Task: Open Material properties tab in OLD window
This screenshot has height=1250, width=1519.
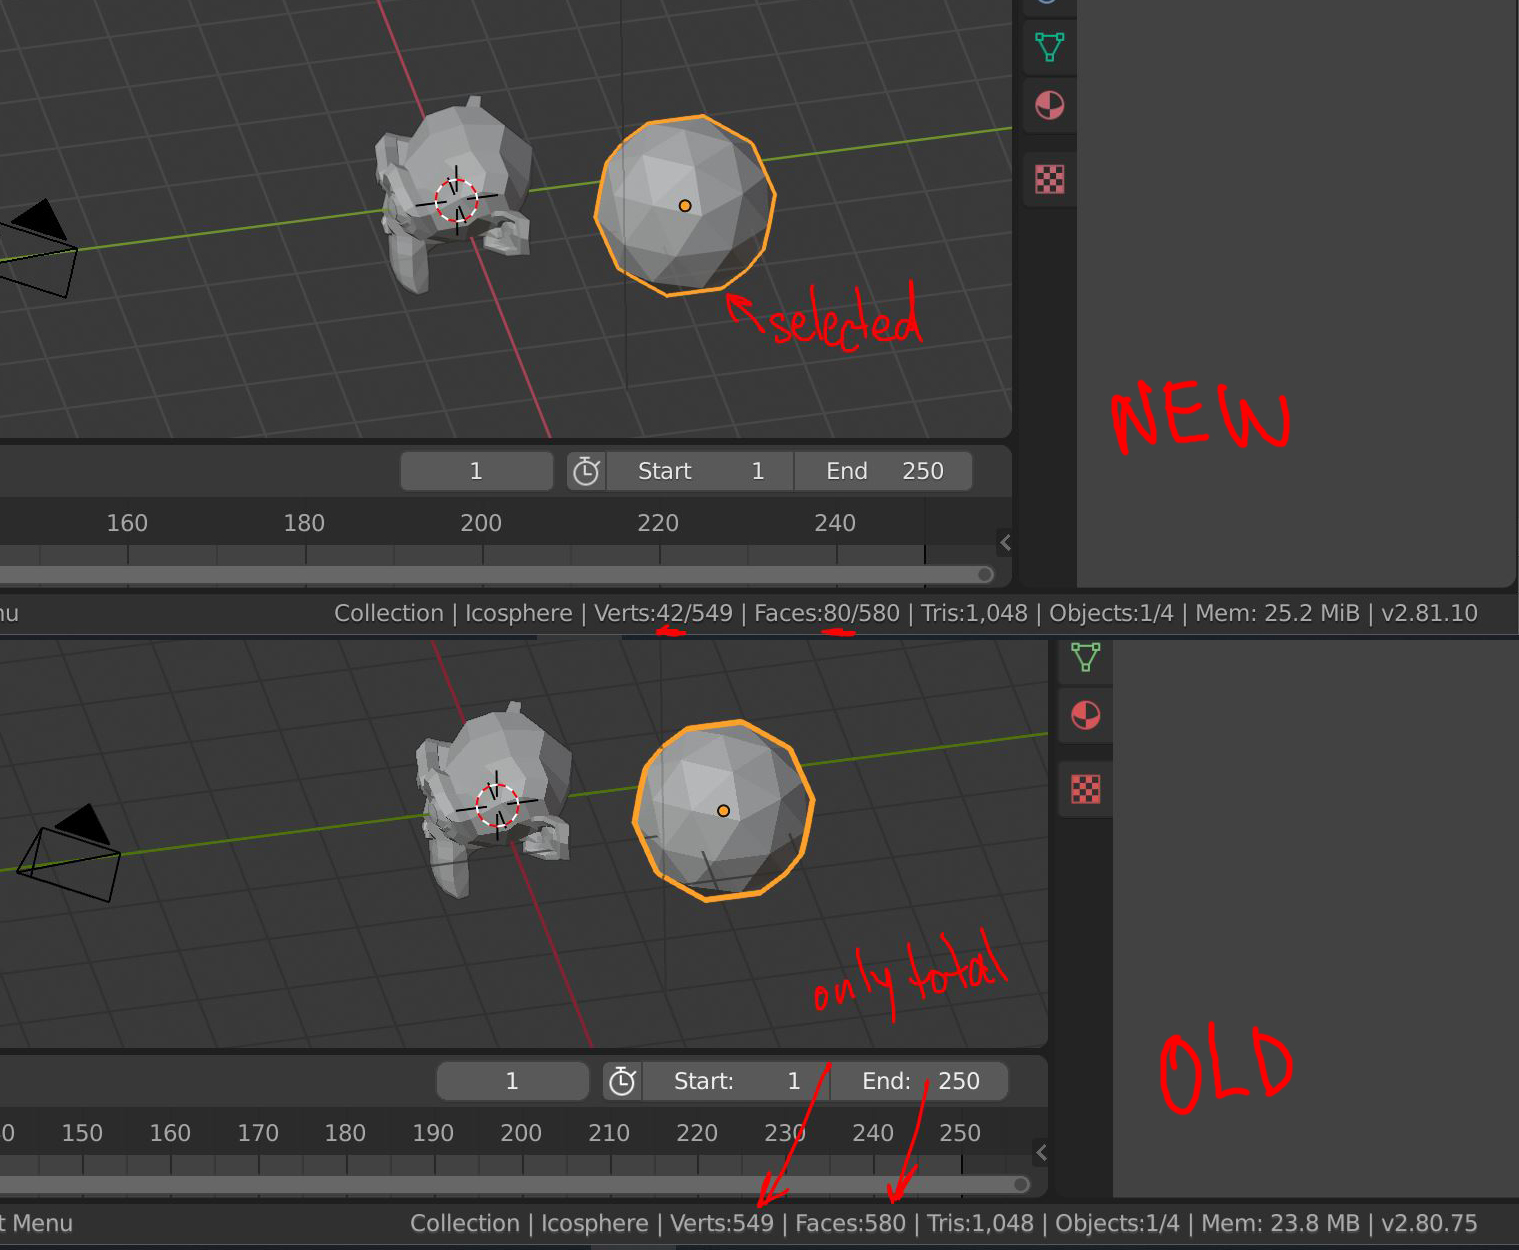Action: click(x=1085, y=715)
